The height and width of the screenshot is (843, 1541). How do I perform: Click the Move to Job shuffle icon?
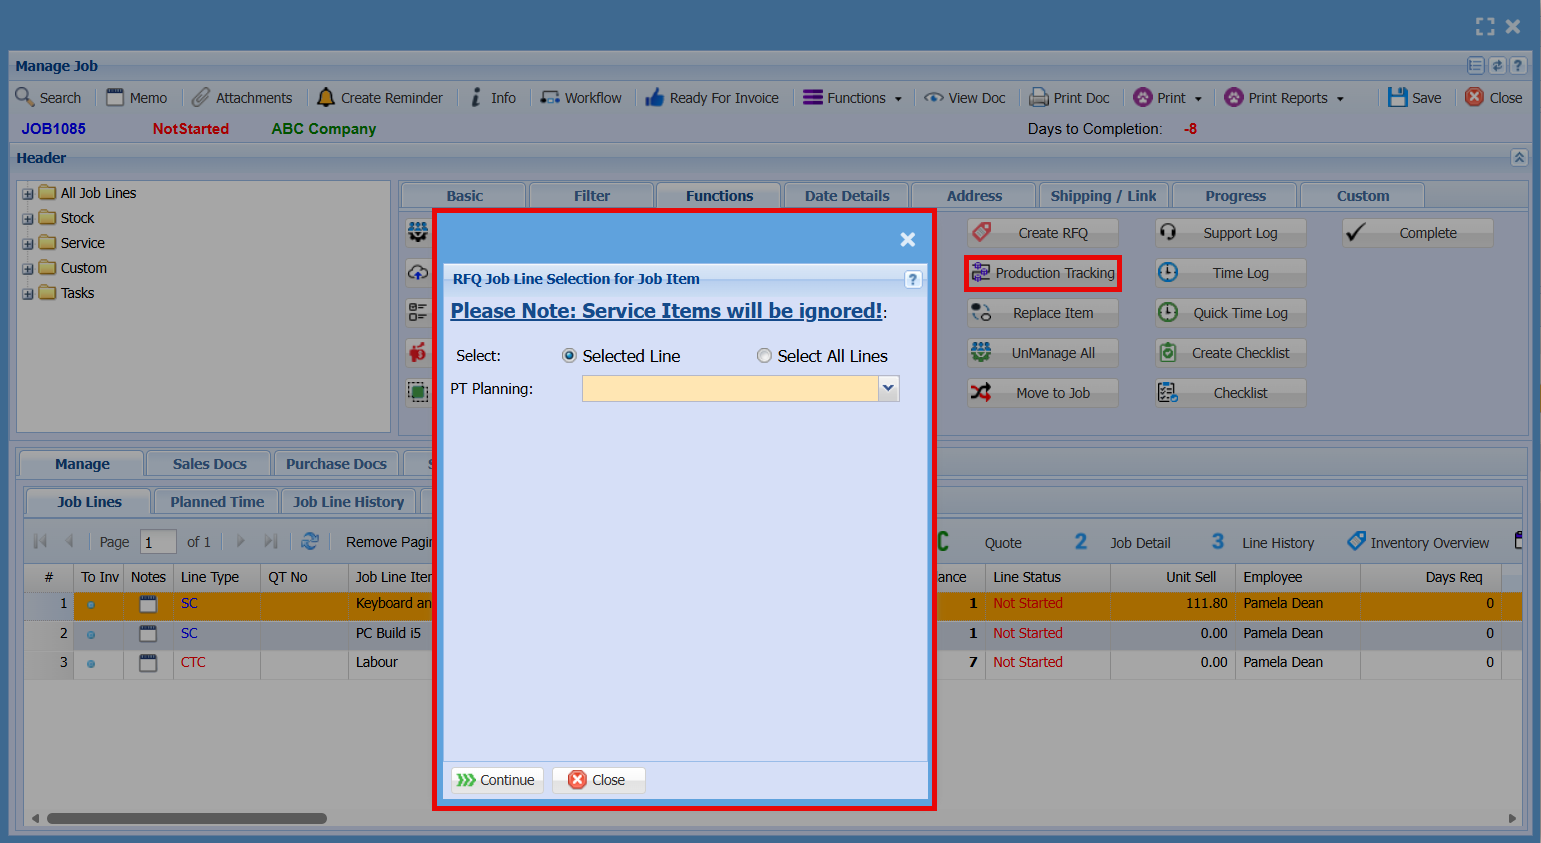[x=982, y=392]
